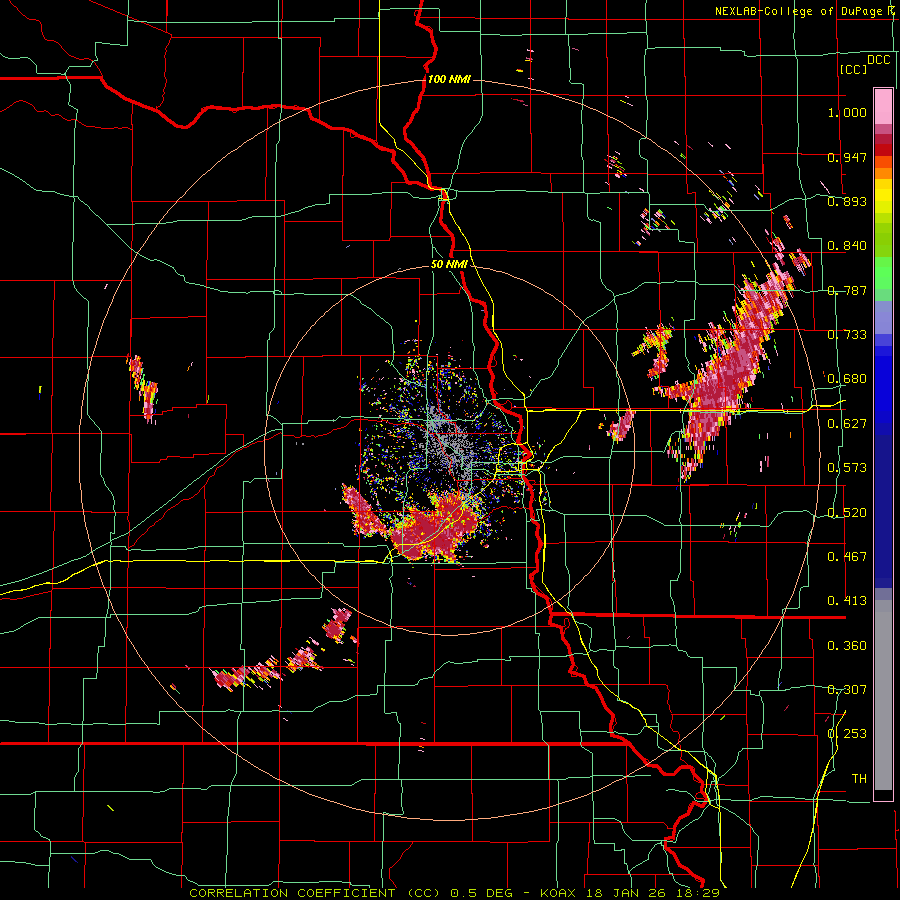The height and width of the screenshot is (900, 900).
Task: Click the 0.467 scale value
Action: [x=847, y=557]
